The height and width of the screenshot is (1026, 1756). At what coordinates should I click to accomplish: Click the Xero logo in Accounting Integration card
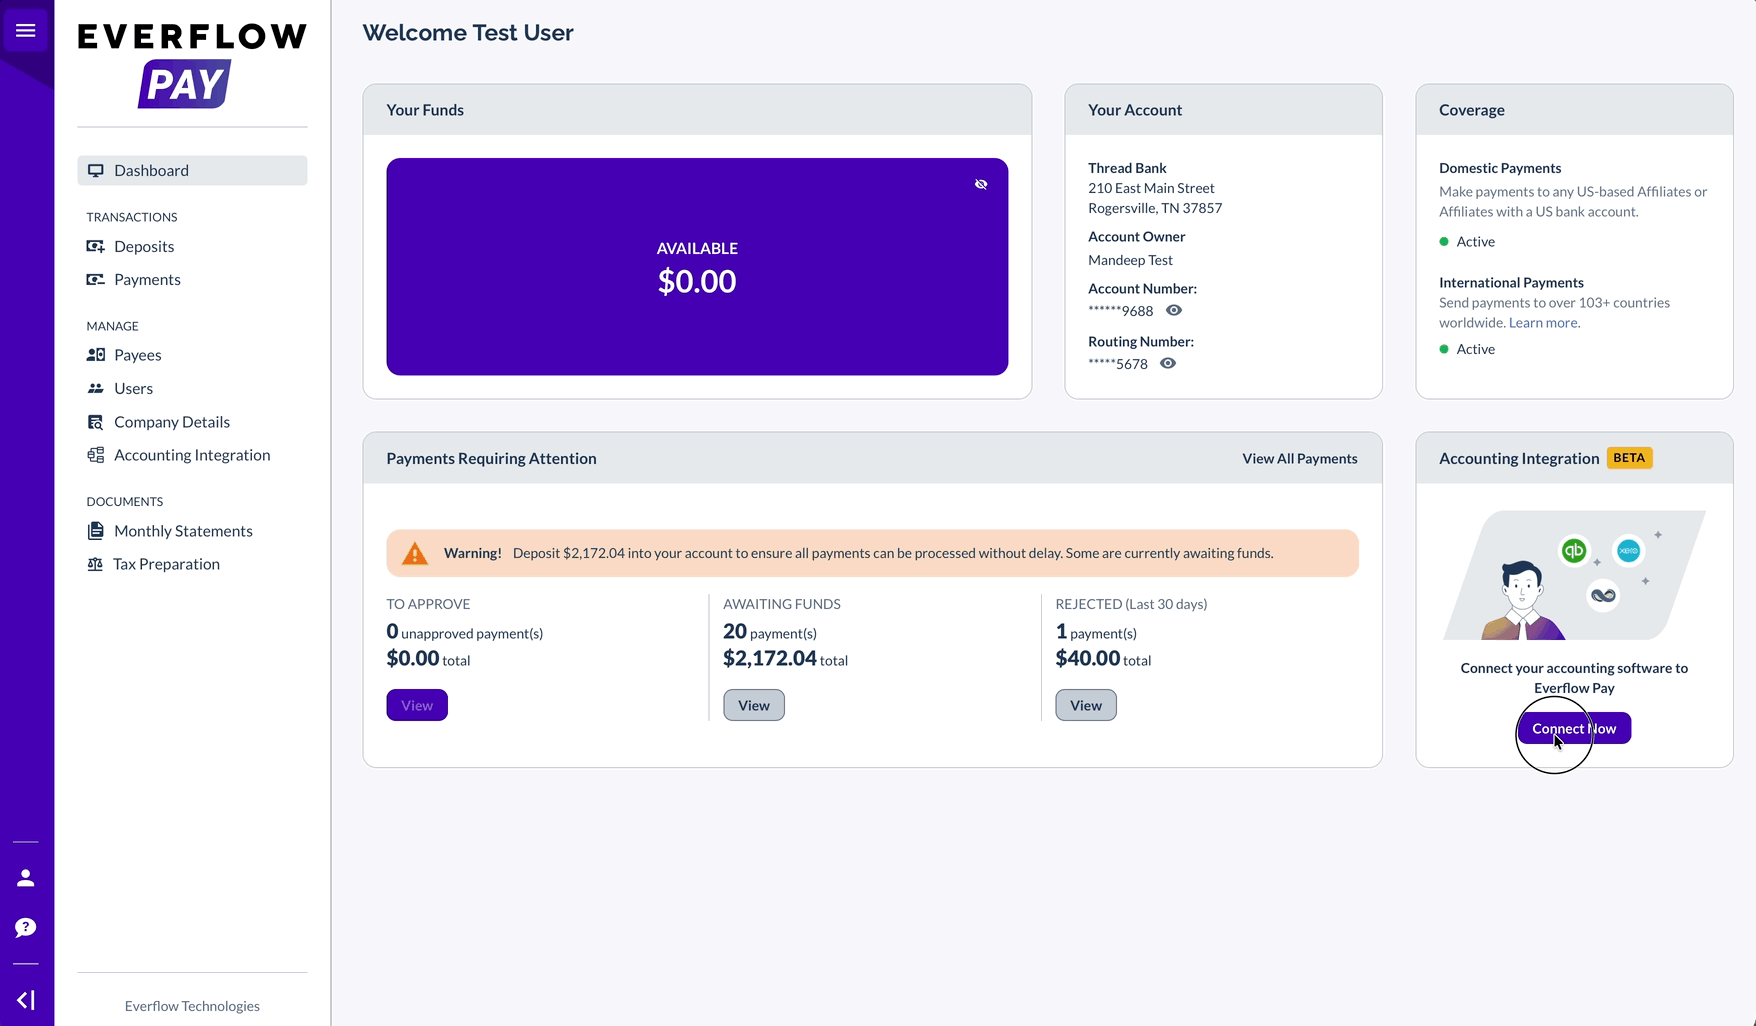(x=1627, y=550)
